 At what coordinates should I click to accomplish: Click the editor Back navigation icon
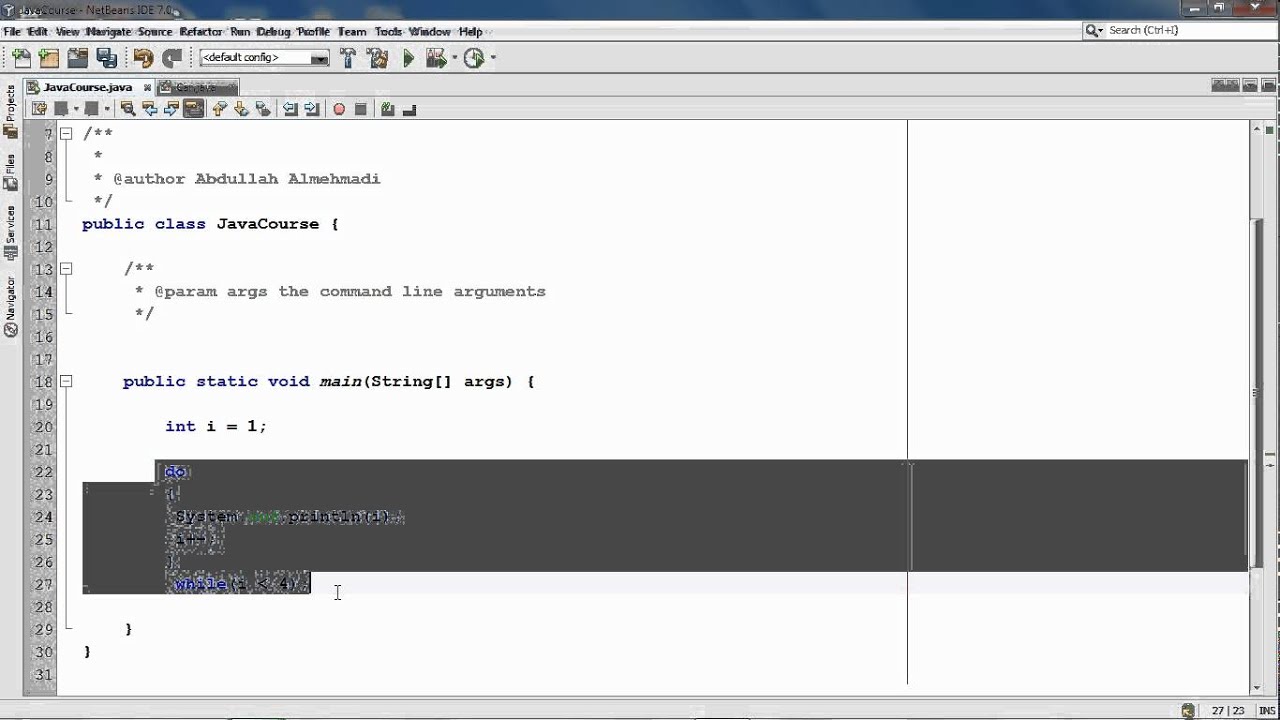(61, 108)
